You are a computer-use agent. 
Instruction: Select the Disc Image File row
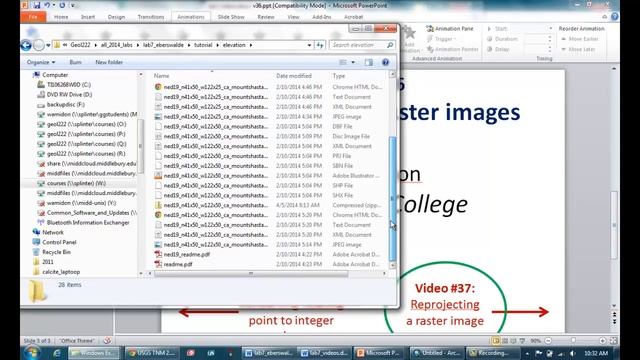pos(269,136)
